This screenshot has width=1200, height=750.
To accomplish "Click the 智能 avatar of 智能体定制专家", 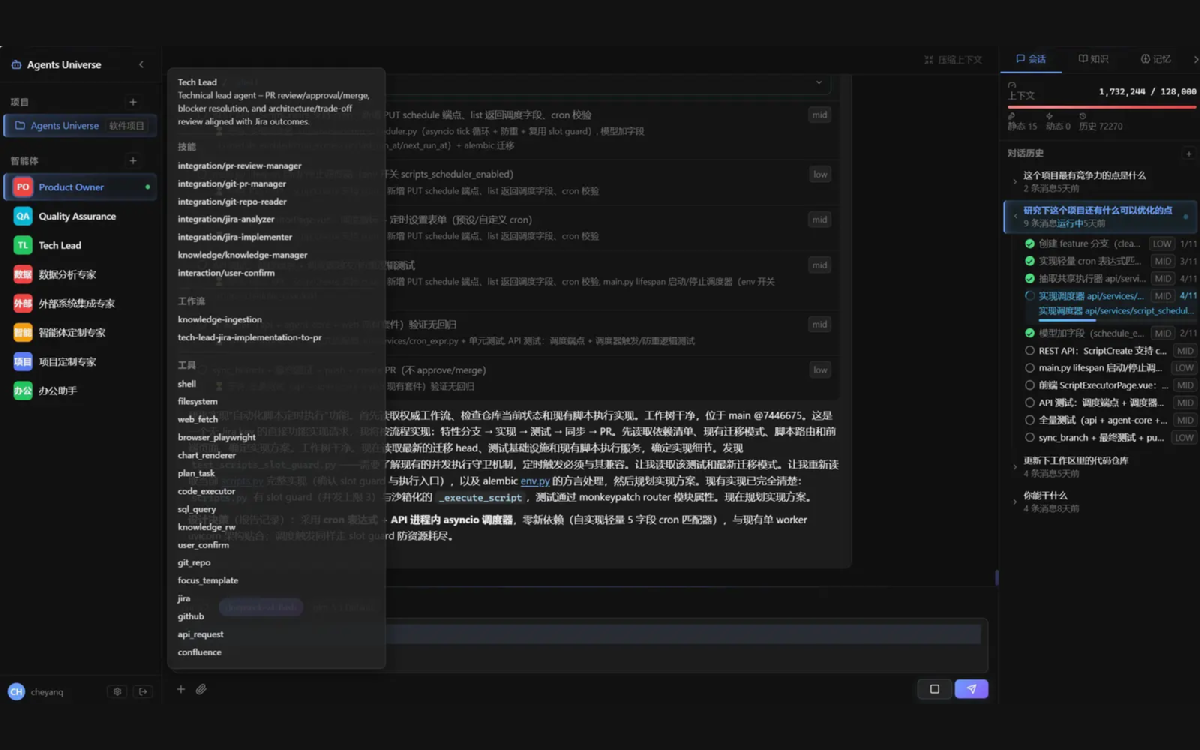I will tap(22, 332).
